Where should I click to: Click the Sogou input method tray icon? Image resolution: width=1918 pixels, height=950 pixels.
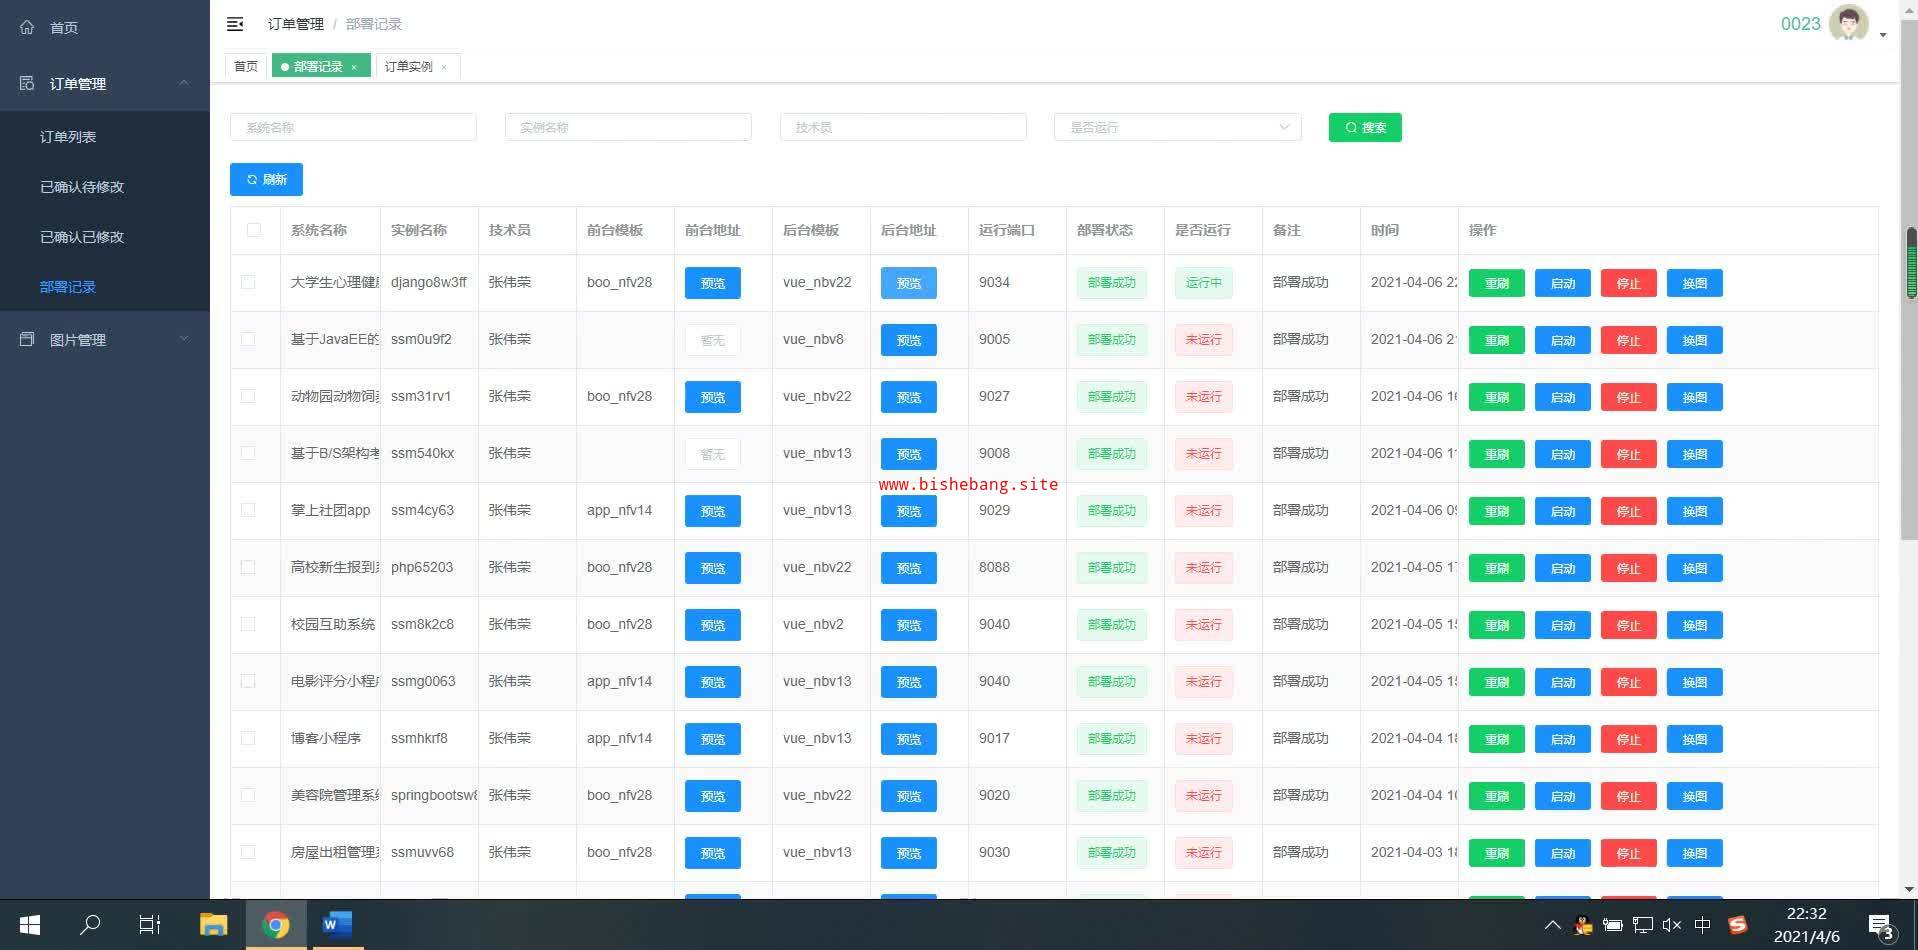(x=1738, y=925)
